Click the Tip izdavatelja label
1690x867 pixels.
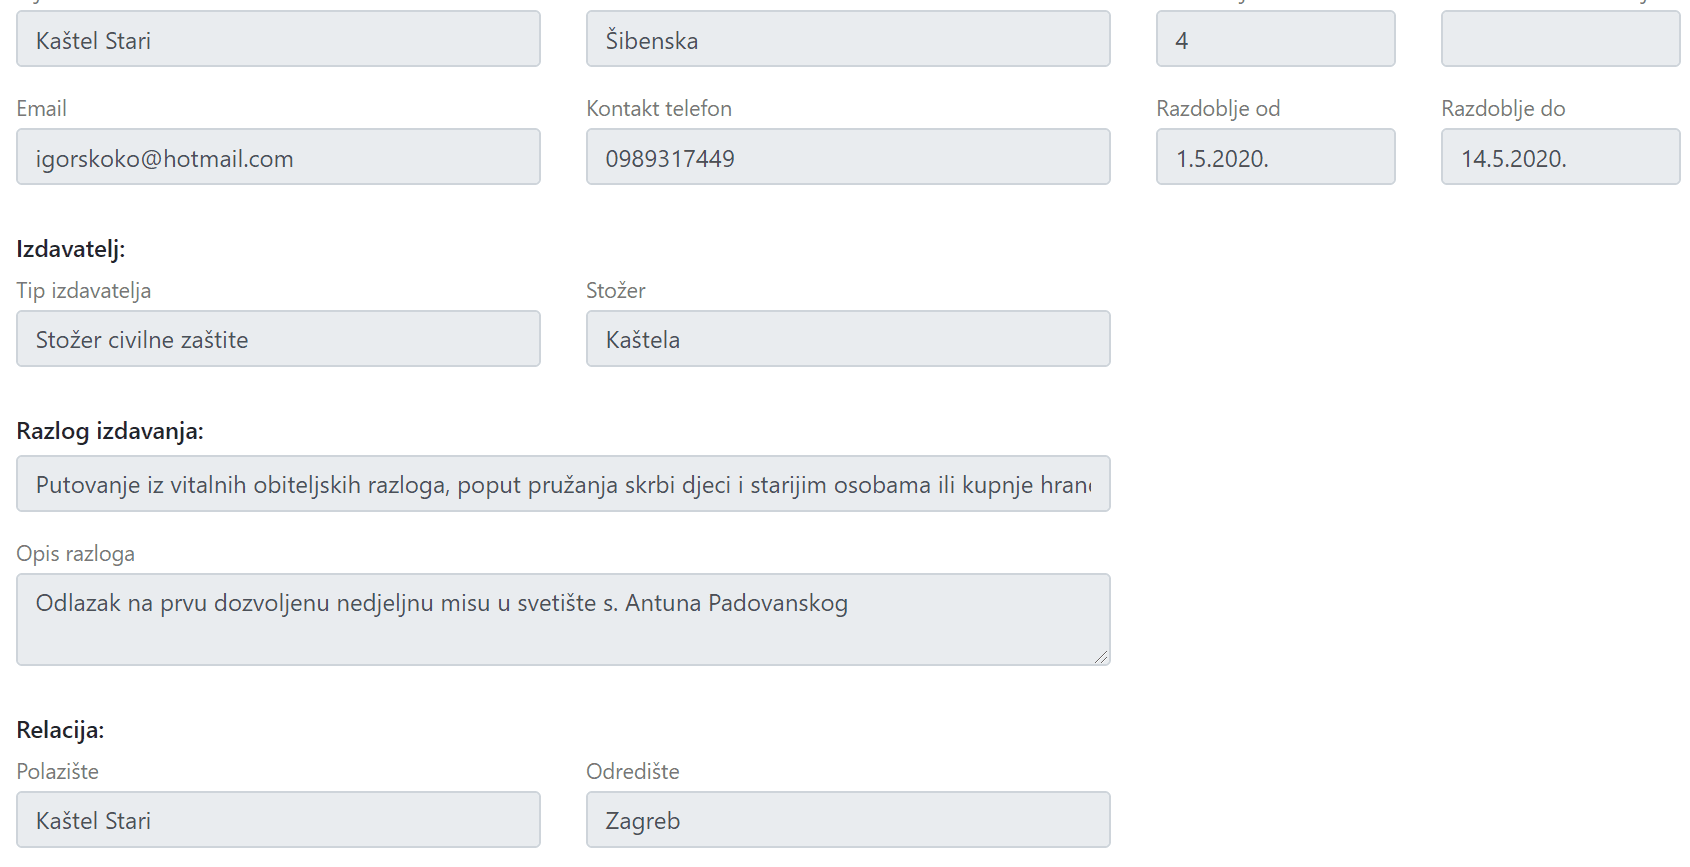click(84, 291)
